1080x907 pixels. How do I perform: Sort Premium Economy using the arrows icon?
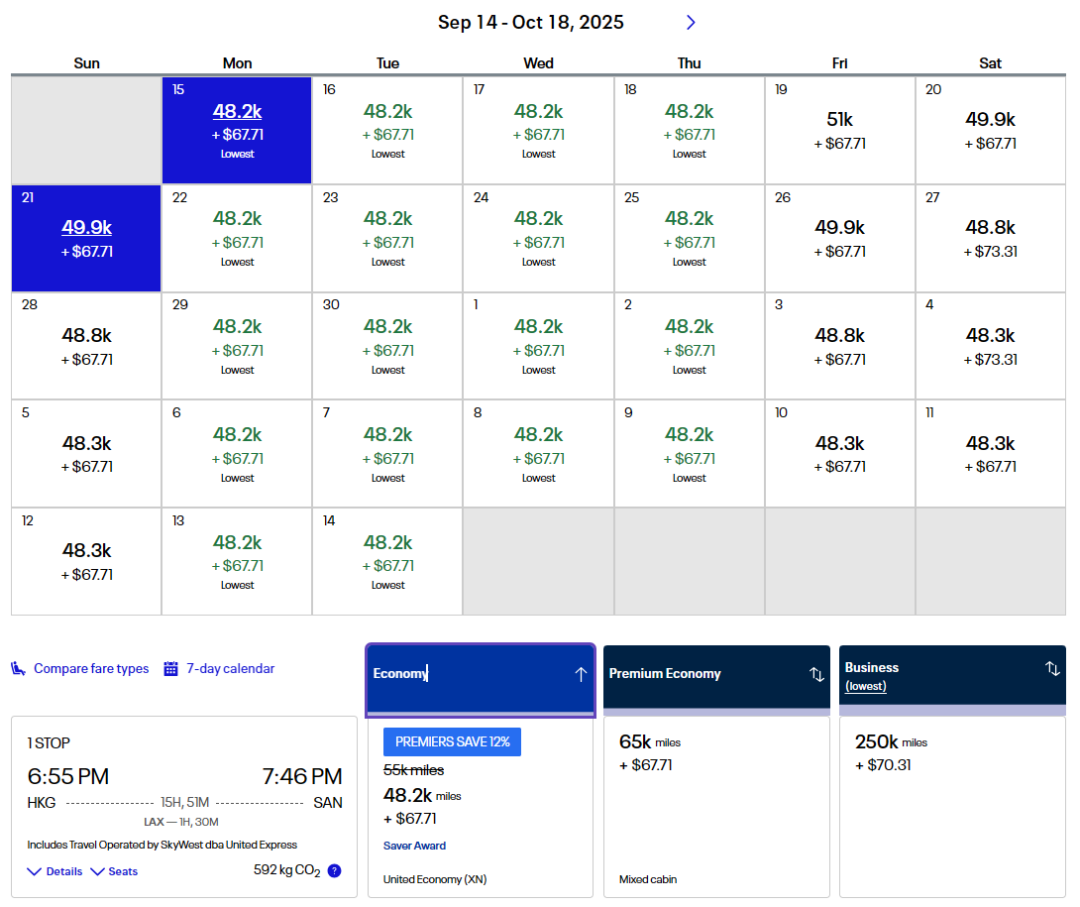click(816, 674)
